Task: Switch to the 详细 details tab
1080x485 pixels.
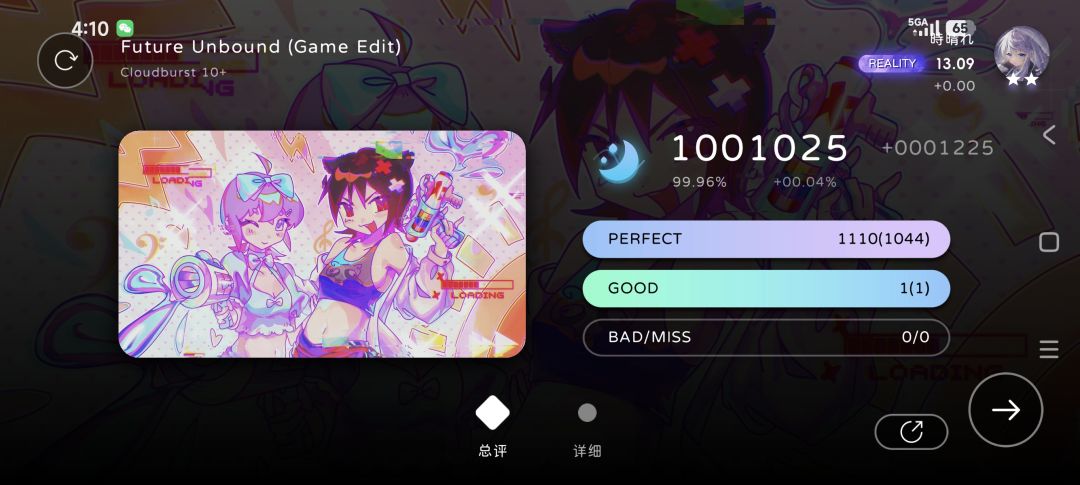Action: pyautogui.click(x=587, y=431)
